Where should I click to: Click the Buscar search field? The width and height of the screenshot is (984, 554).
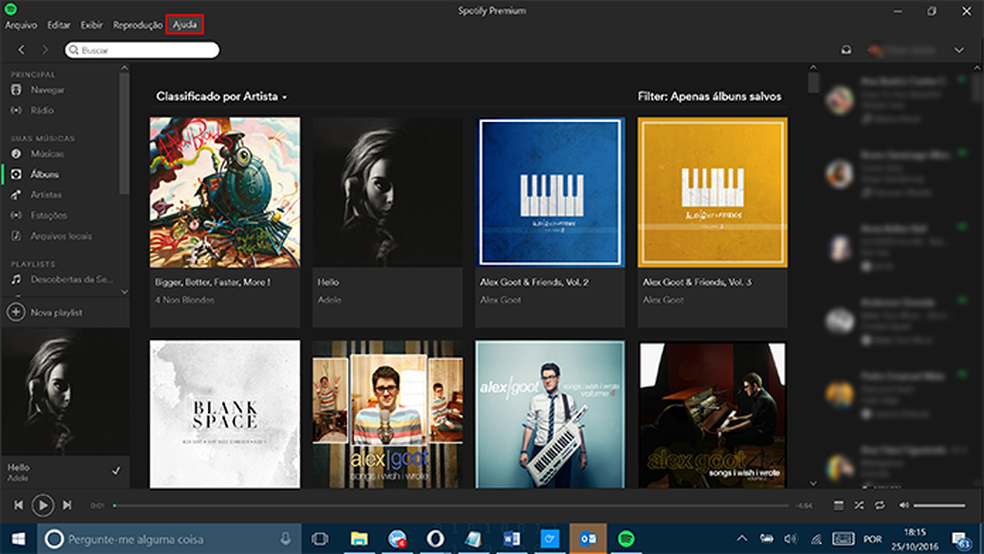click(x=142, y=50)
